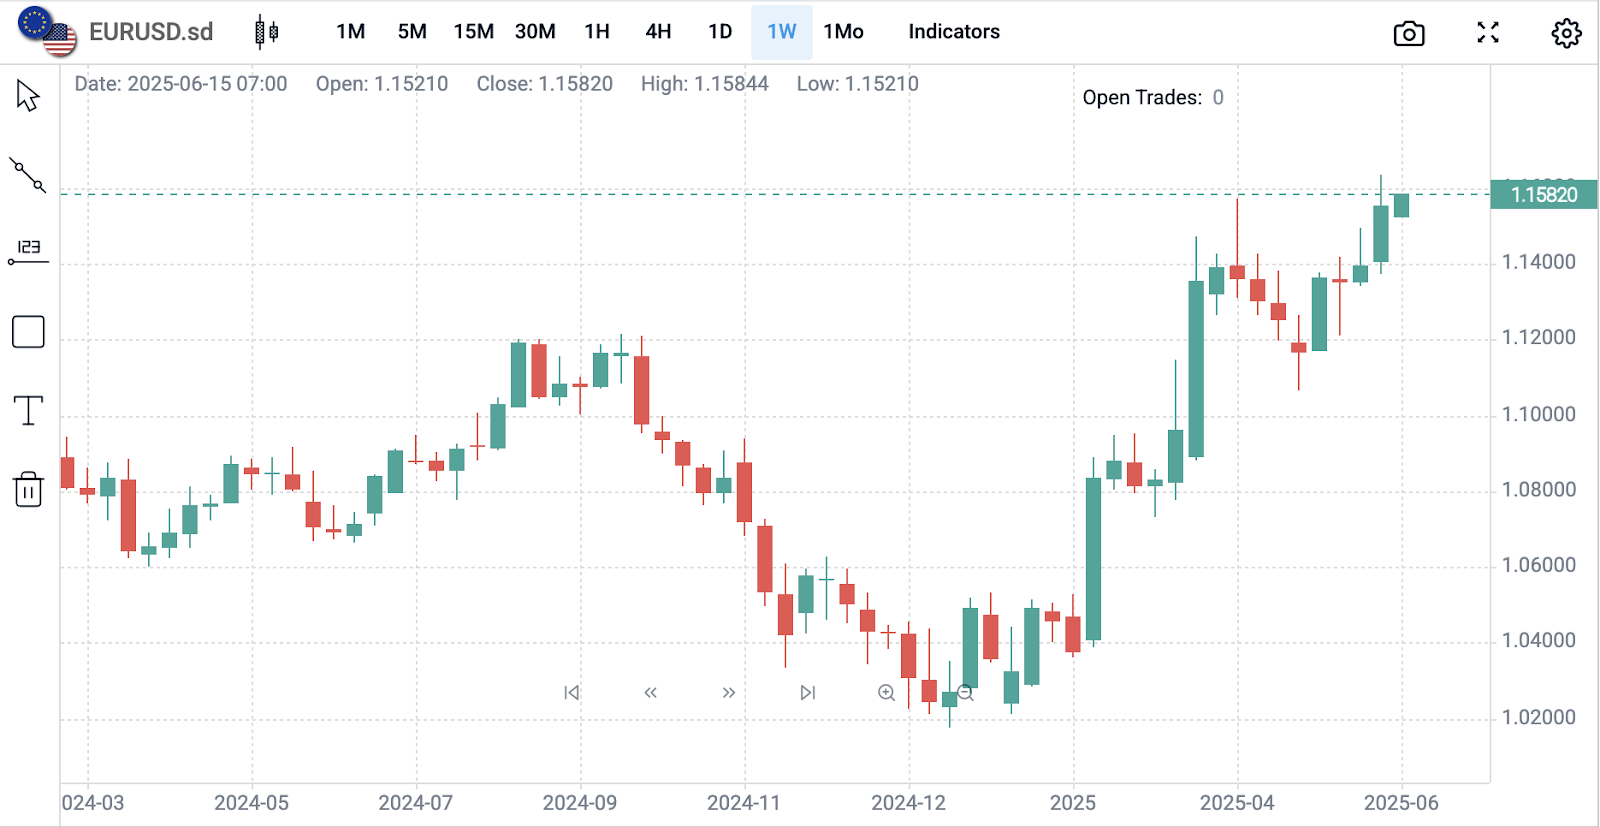The height and width of the screenshot is (827, 1600).
Task: Switch to the 5M timeframe
Action: [x=412, y=32]
